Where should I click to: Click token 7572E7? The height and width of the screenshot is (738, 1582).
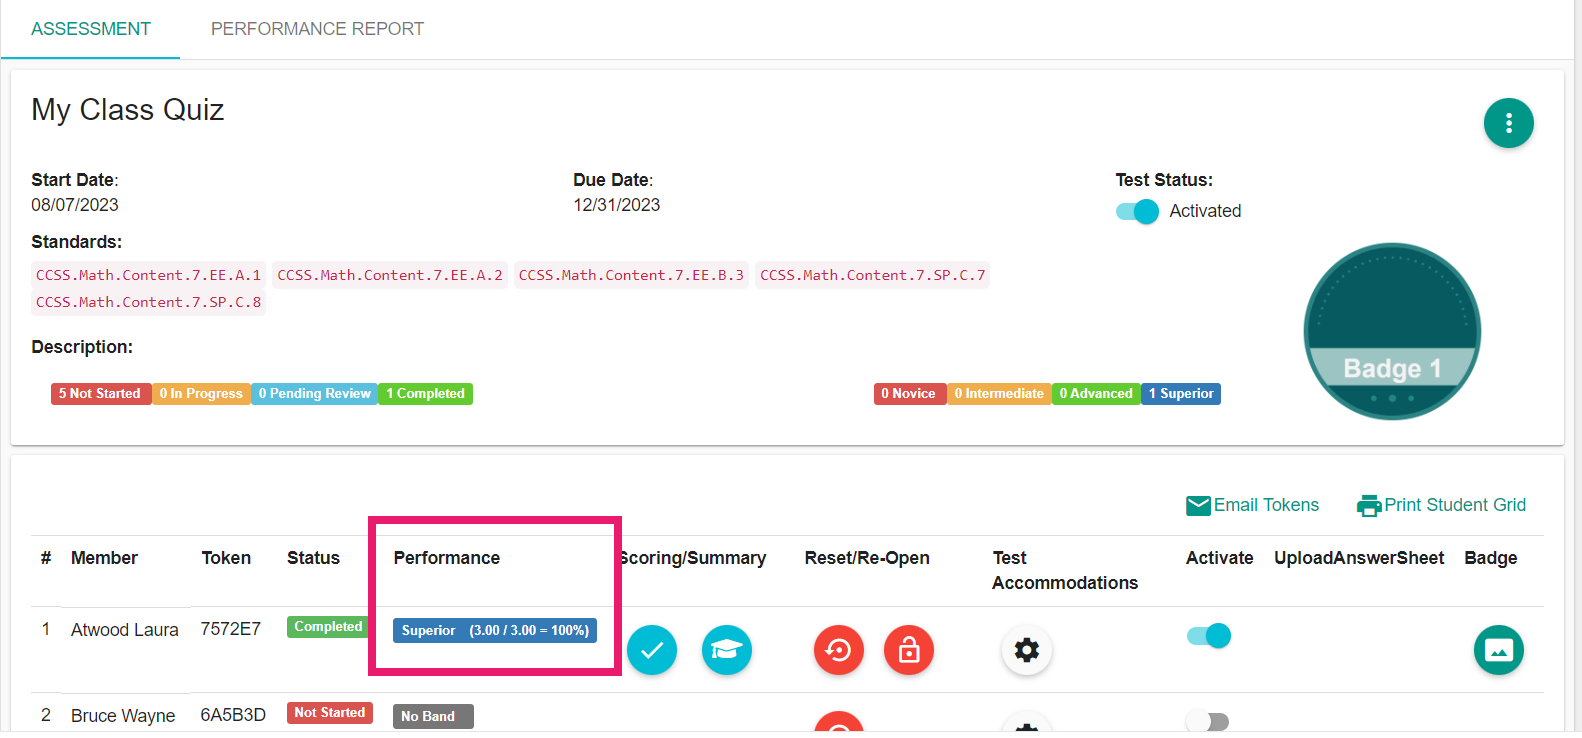tap(231, 629)
